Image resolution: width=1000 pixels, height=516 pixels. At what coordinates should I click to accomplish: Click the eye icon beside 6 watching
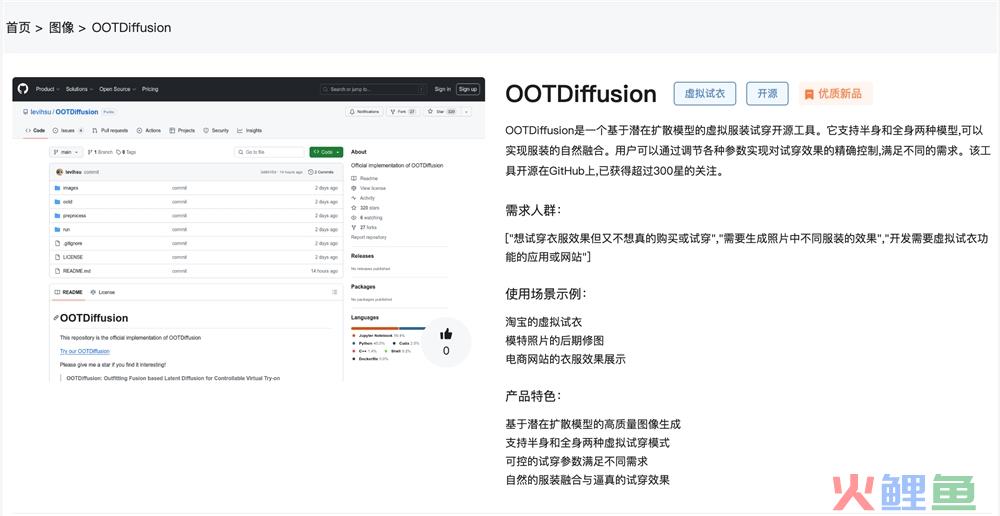pos(354,217)
